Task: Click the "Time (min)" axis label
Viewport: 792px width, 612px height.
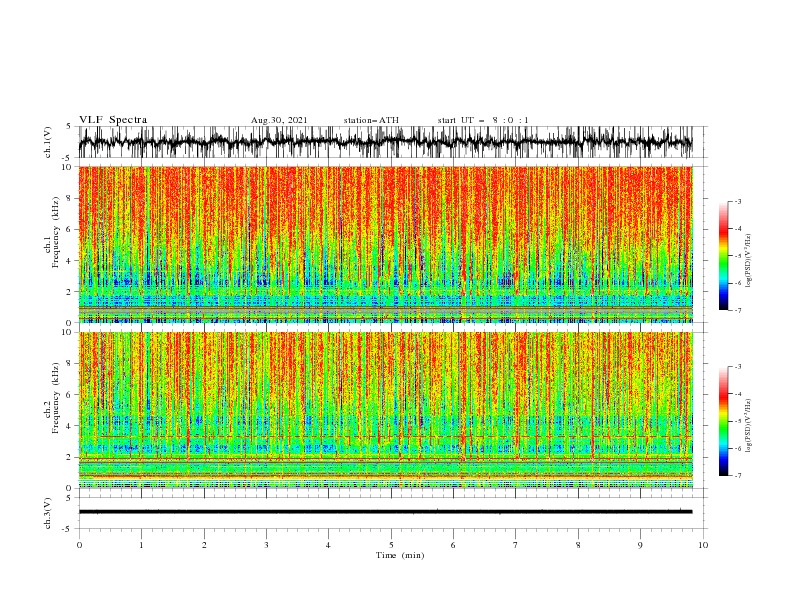Action: [400, 555]
